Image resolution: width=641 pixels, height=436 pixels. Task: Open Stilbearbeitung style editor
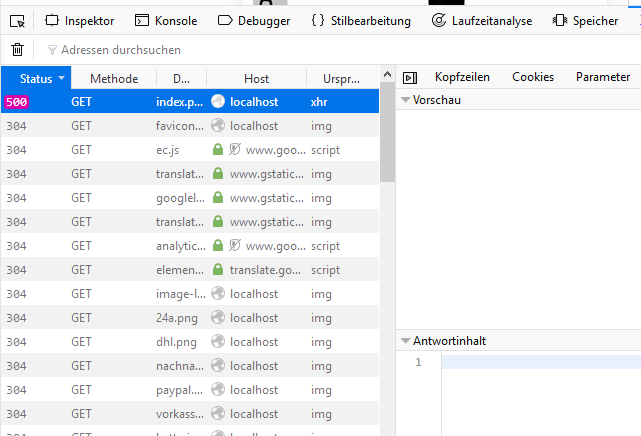[x=361, y=20]
